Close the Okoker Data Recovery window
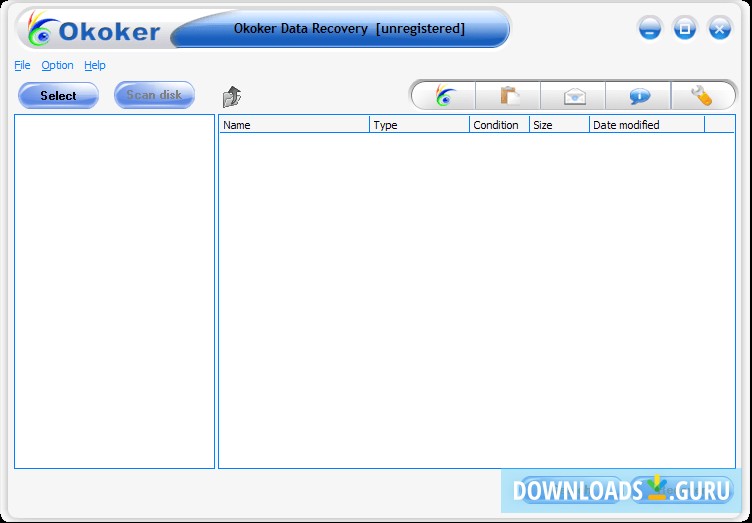752x523 pixels. tap(719, 29)
